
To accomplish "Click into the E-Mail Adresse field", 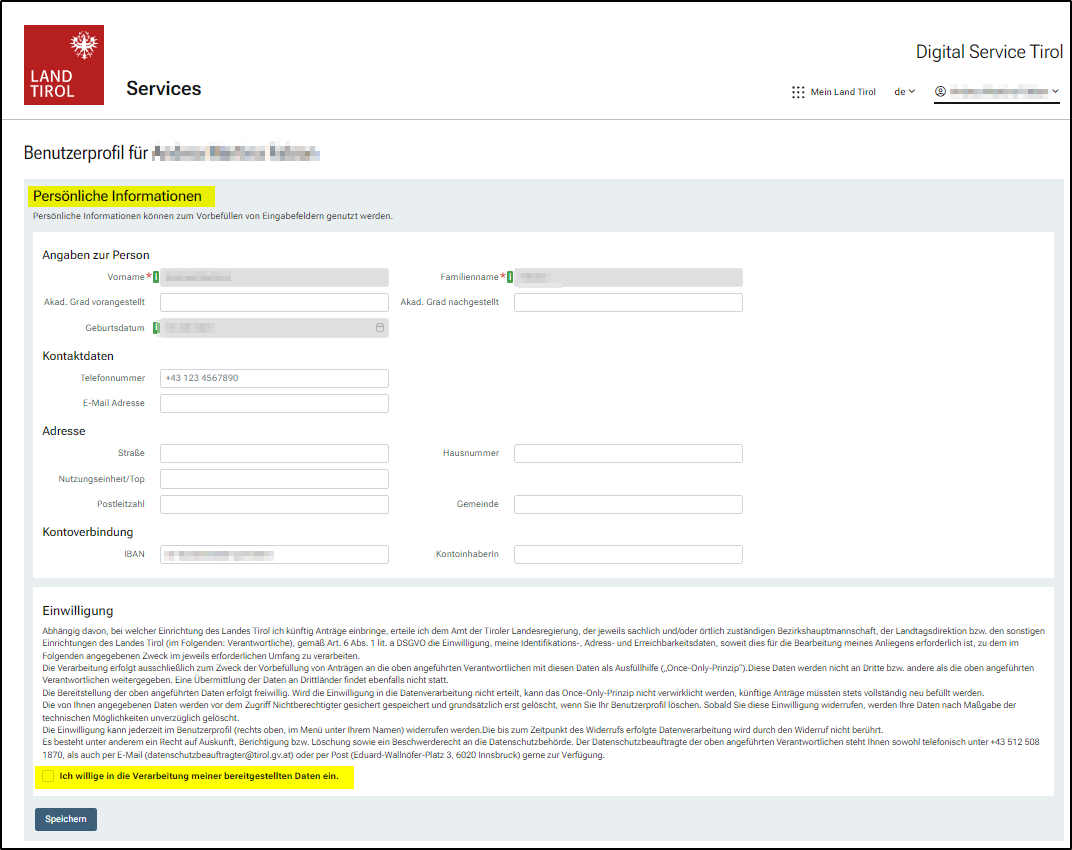I will pyautogui.click(x=274, y=403).
